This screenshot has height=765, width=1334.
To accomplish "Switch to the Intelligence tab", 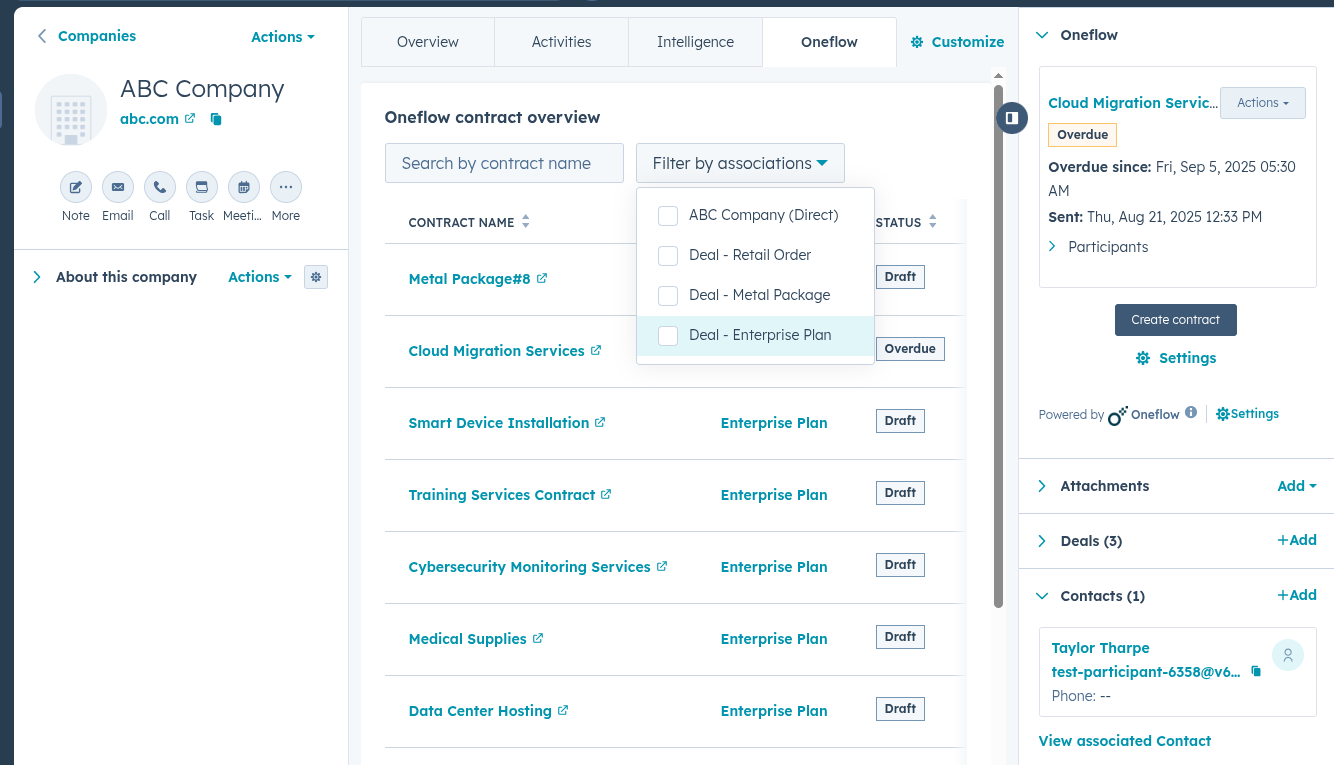I will point(696,42).
